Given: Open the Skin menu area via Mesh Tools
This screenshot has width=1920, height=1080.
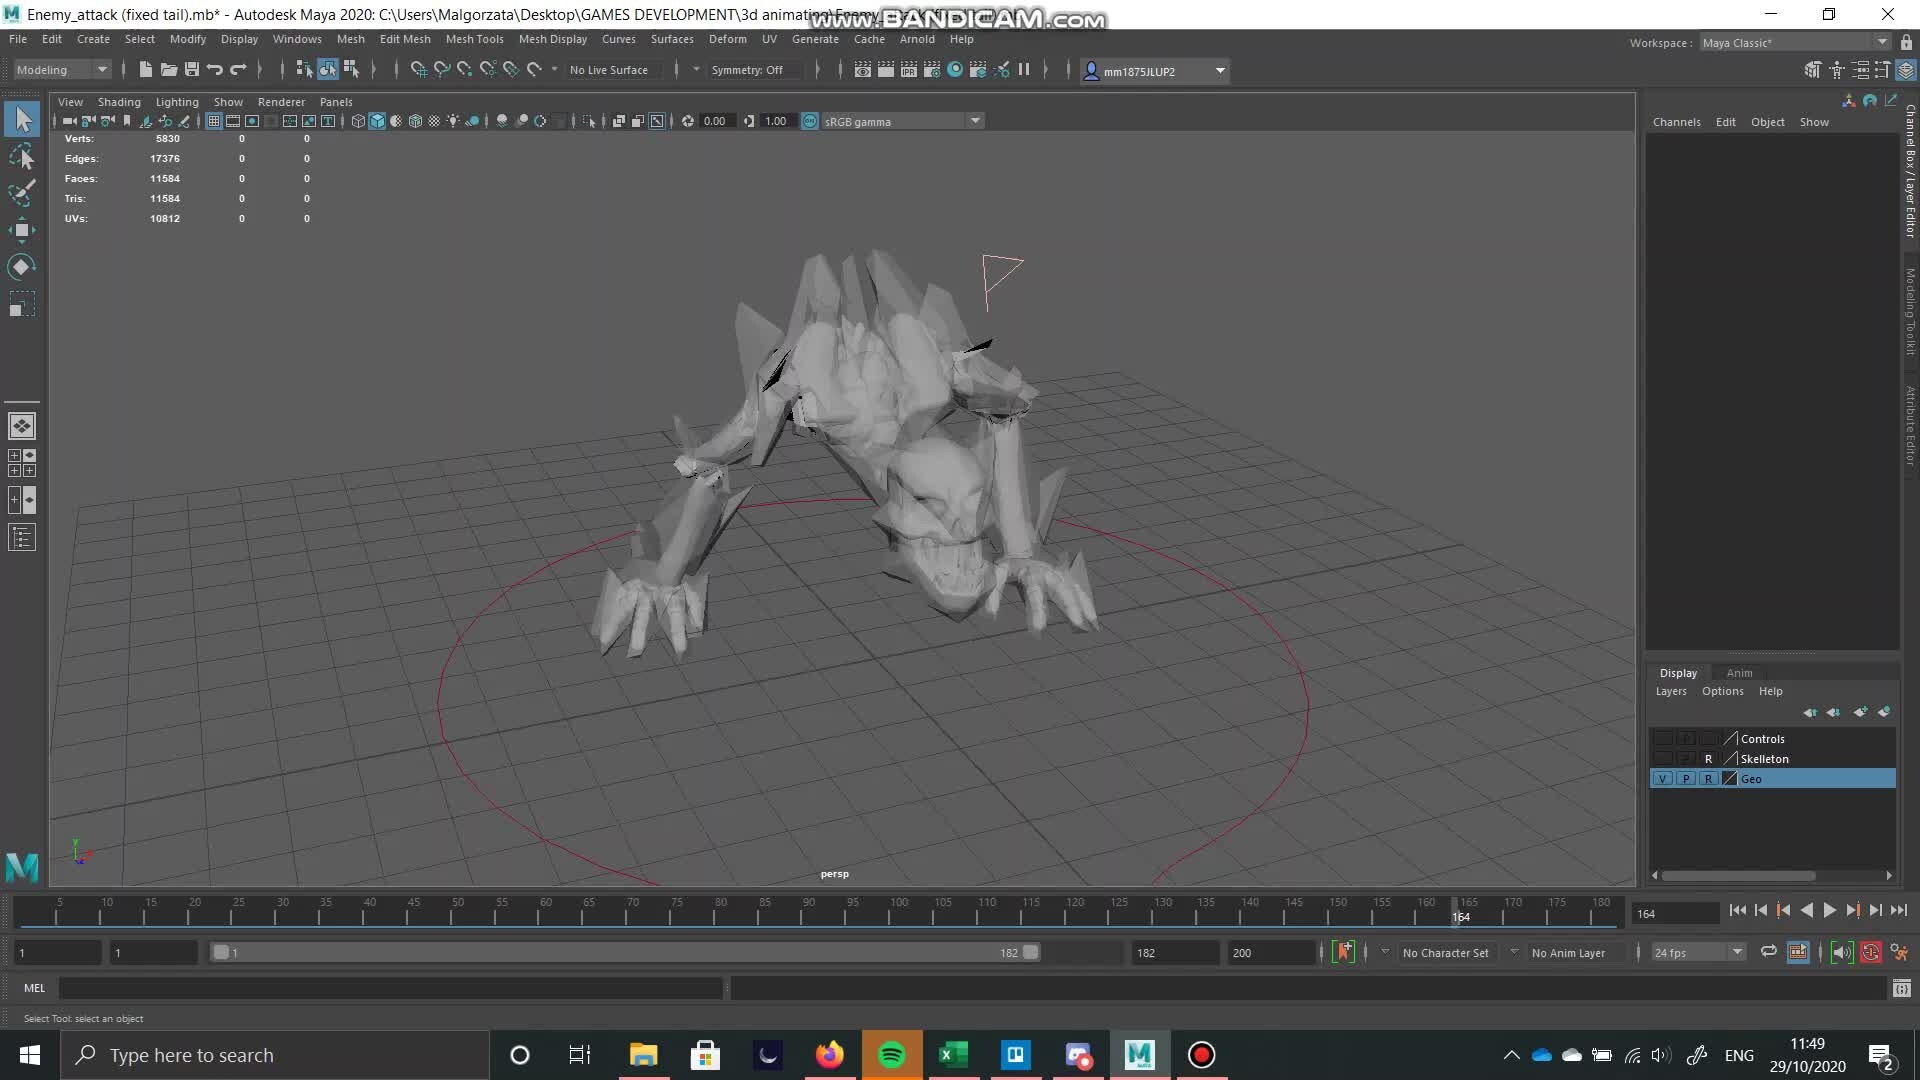Looking at the screenshot, I should (x=474, y=39).
